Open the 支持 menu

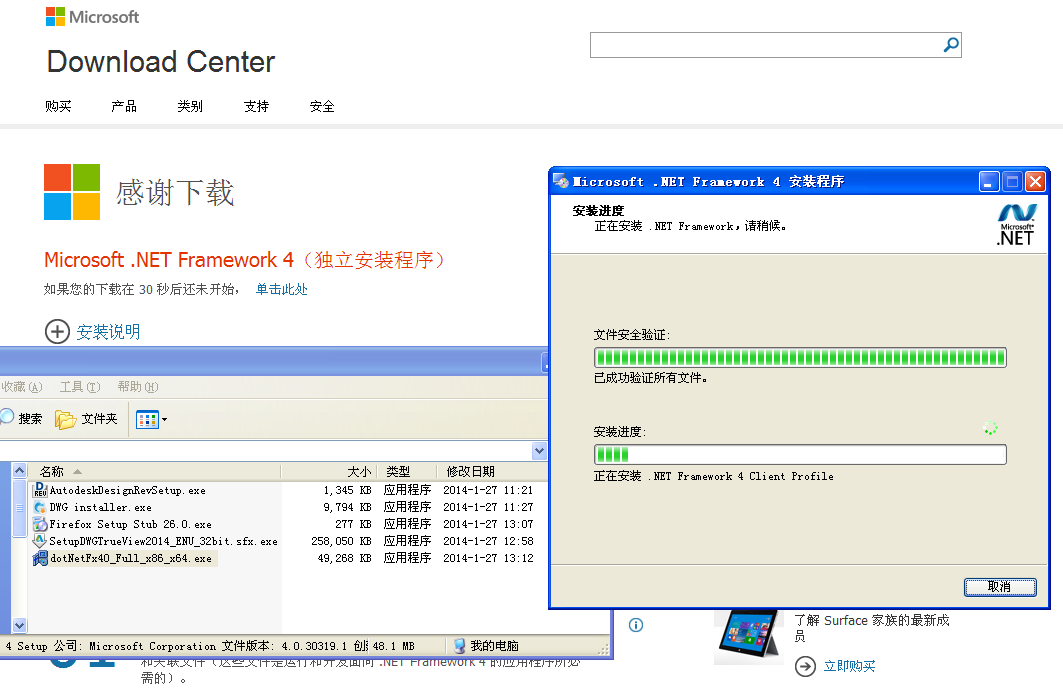[256, 106]
